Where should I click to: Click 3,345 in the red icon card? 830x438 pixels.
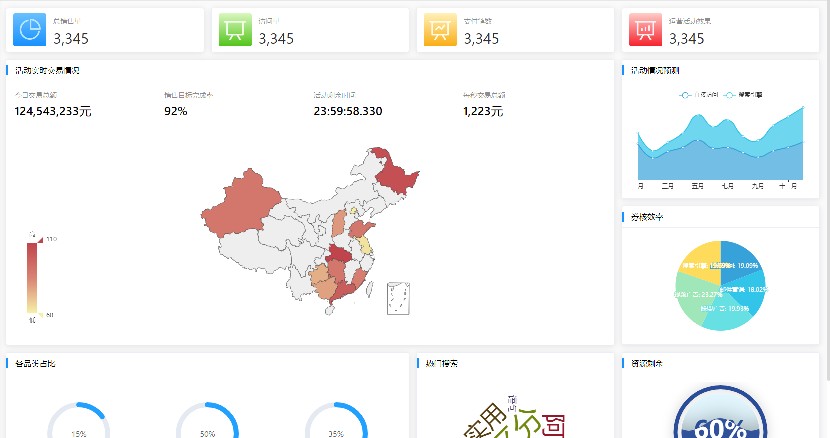click(687, 39)
